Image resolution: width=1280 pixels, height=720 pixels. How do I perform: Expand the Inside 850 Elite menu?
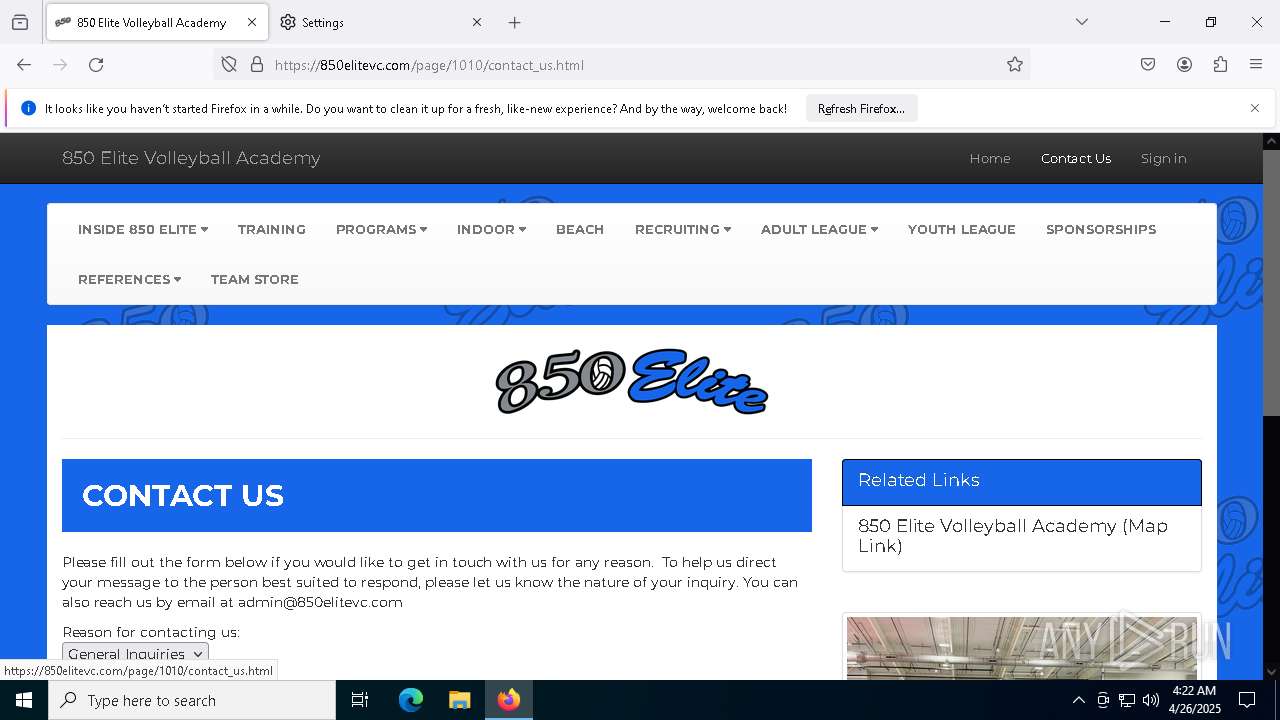(143, 229)
